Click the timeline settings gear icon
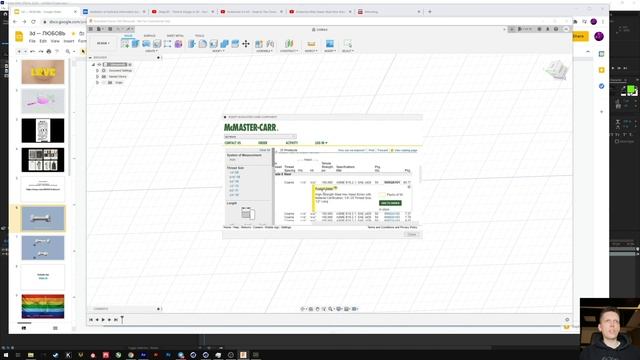640x360 pixels. pos(567,320)
